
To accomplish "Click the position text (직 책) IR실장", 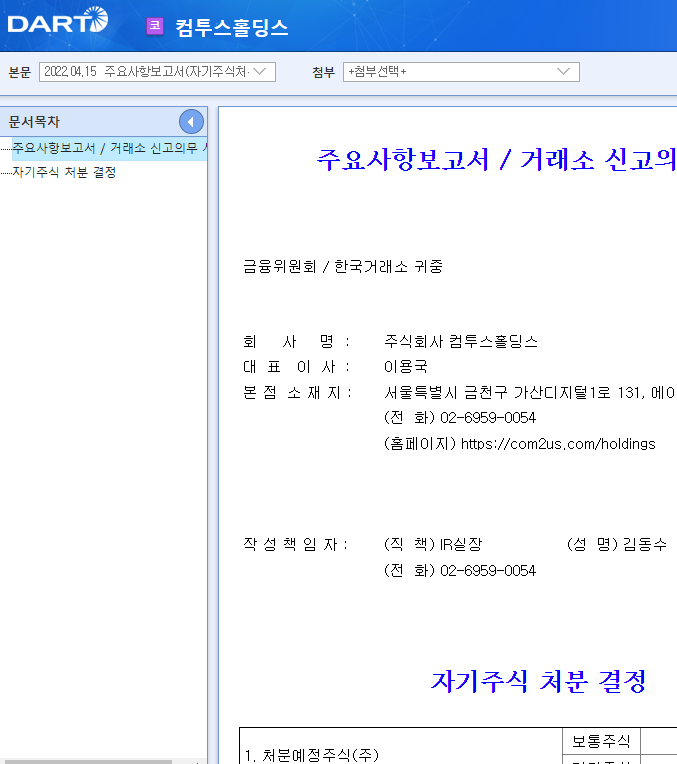I will point(433,544).
